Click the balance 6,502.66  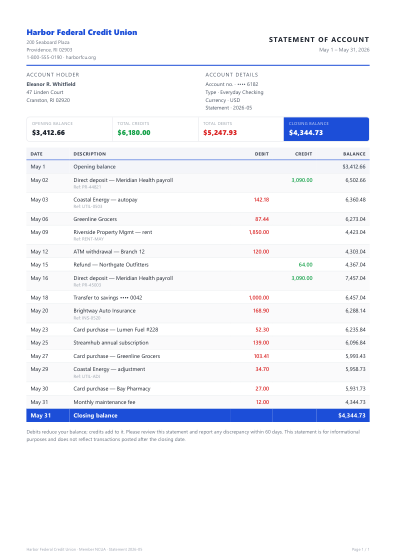(355, 180)
